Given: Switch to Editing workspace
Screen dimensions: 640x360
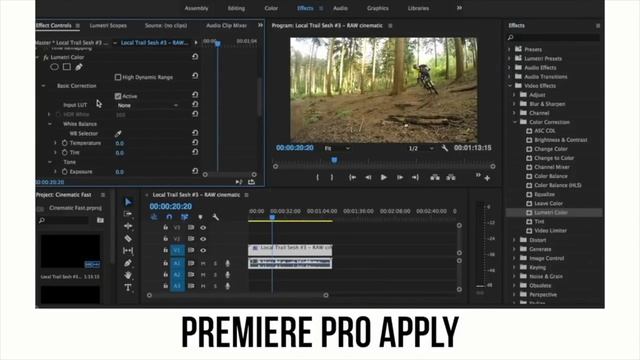Looking at the screenshot, I should (x=236, y=8).
